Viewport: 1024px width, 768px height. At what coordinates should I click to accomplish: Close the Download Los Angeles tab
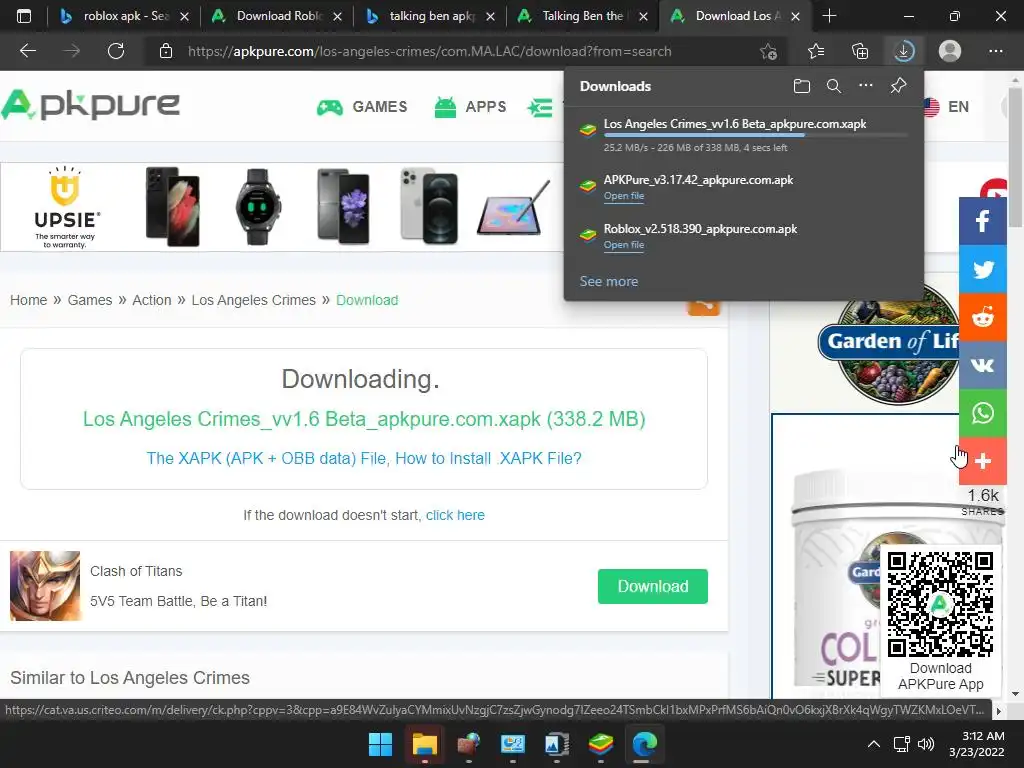pyautogui.click(x=795, y=16)
